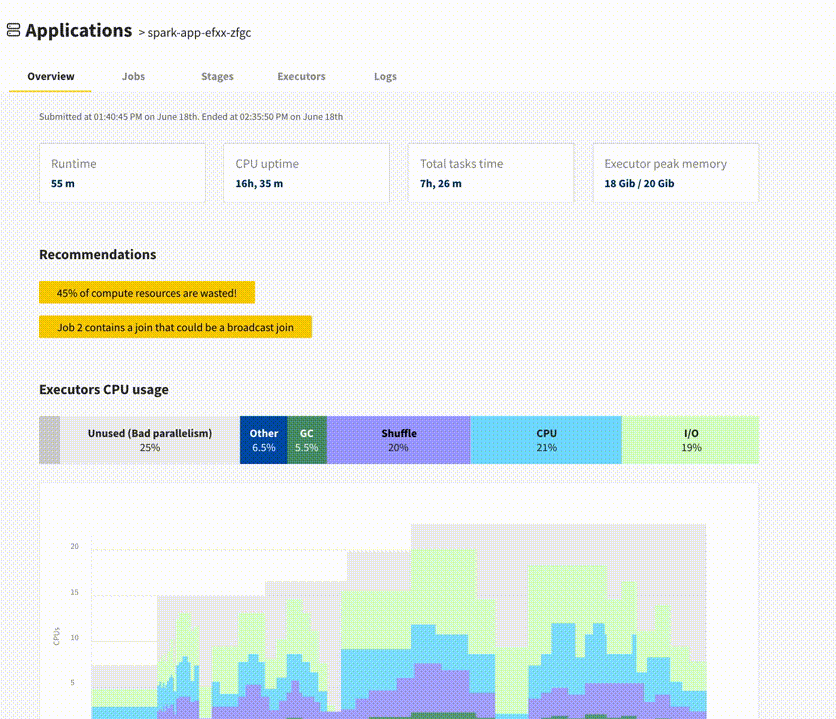Click the compute resources wasted warning
This screenshot has height=719, width=836.
click(x=146, y=292)
